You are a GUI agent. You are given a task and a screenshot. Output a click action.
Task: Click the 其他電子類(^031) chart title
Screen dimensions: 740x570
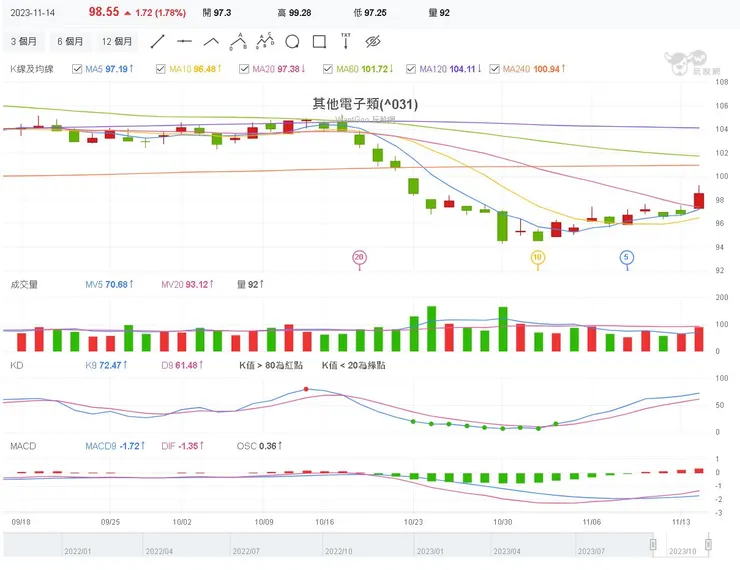365,104
